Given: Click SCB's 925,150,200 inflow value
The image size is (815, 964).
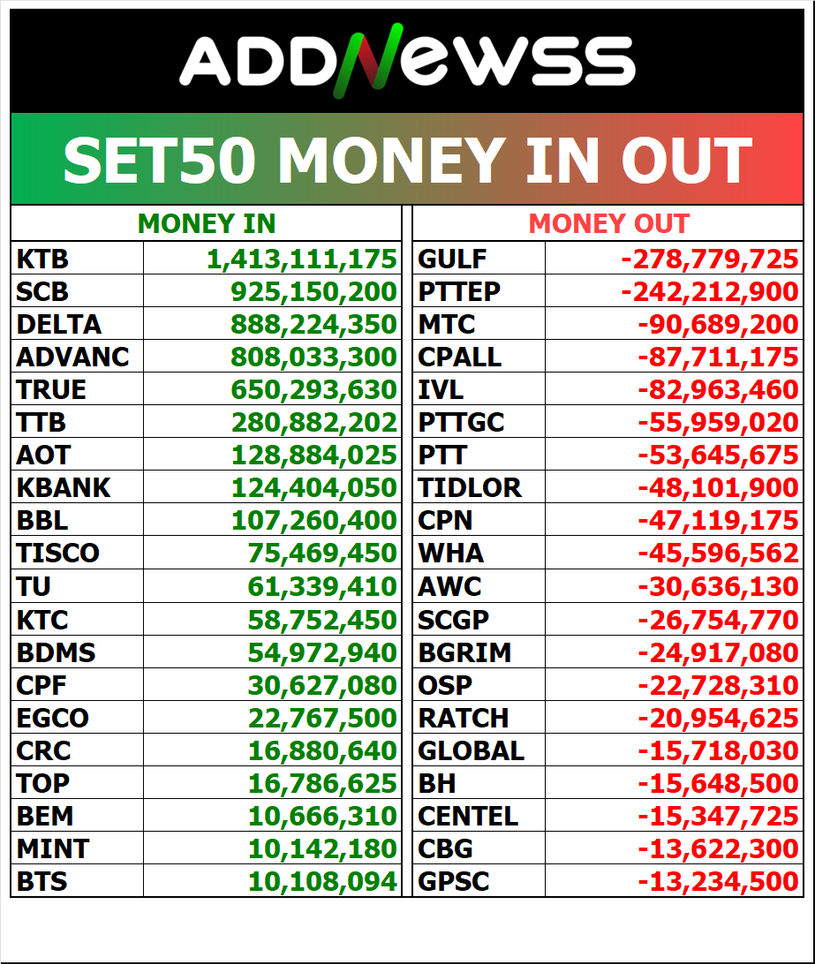Looking at the screenshot, I should (x=314, y=292).
